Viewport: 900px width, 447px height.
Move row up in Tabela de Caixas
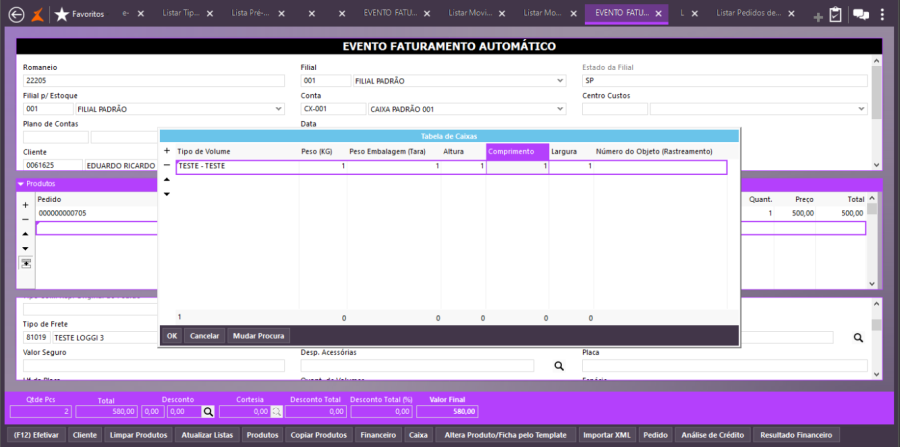[x=167, y=180]
